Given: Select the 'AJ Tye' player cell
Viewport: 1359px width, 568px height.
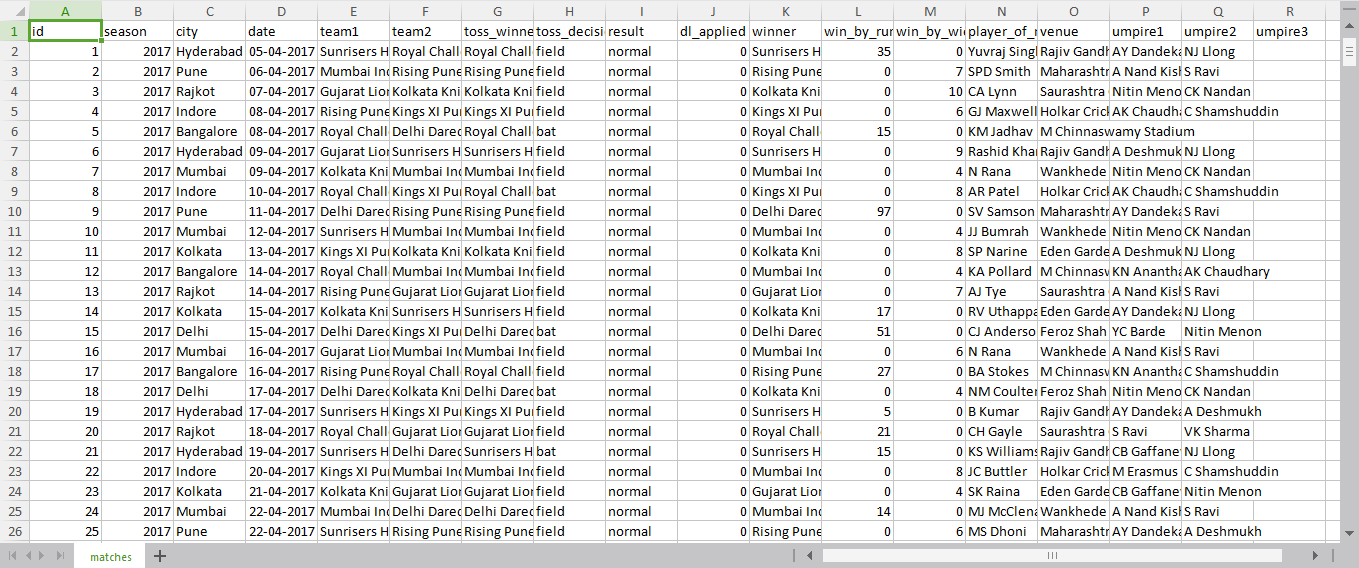Looking at the screenshot, I should tap(1001, 291).
